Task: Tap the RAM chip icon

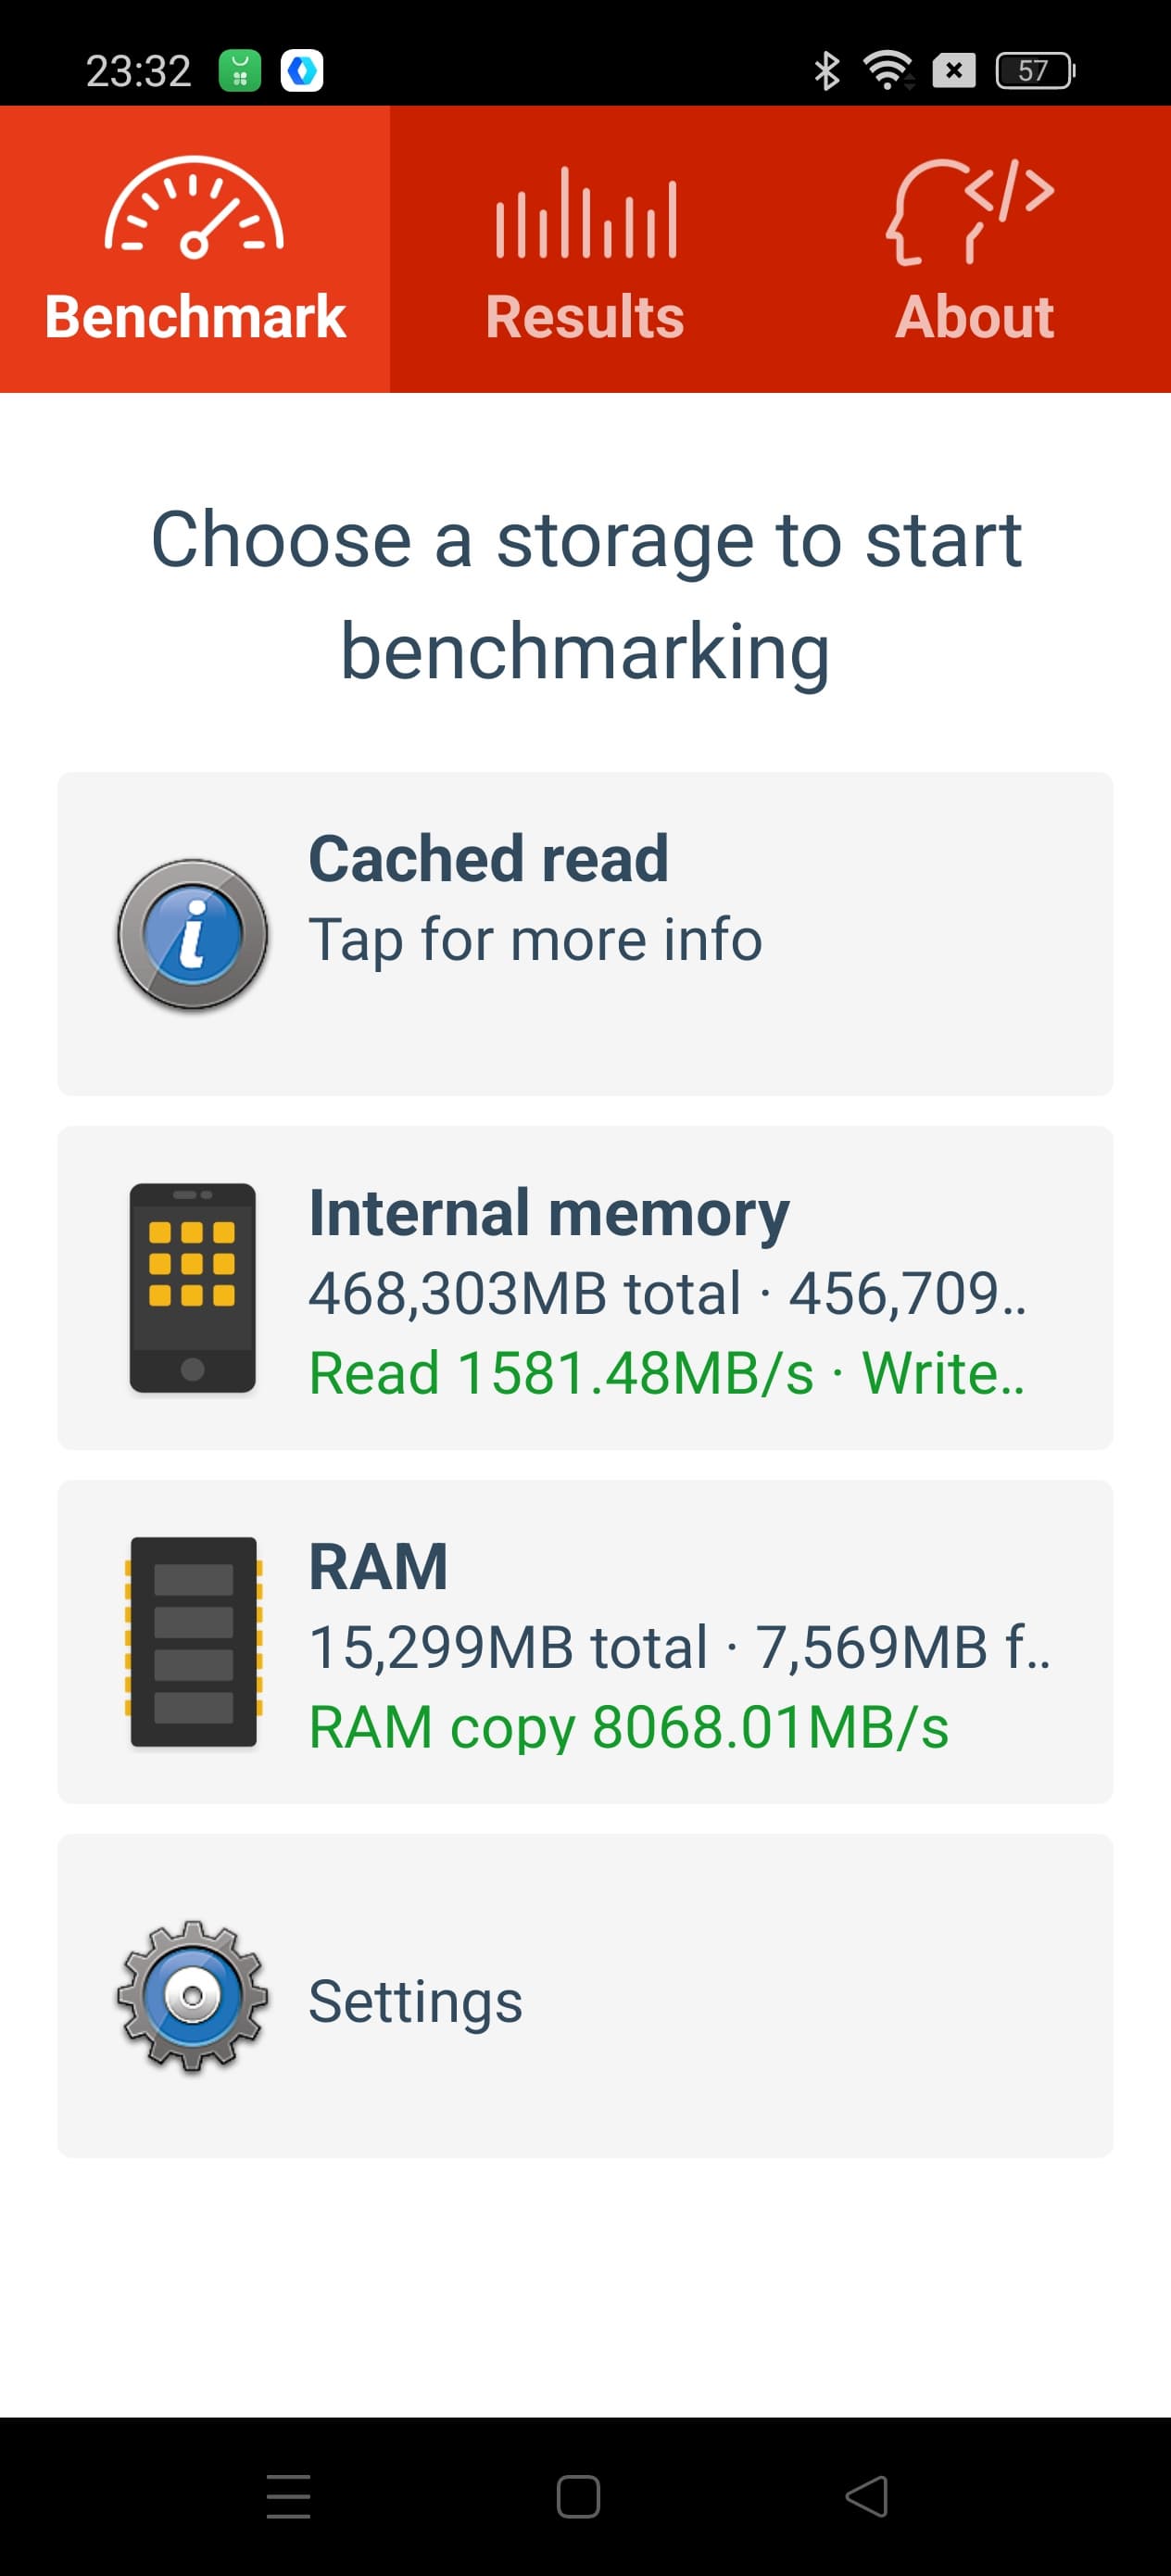Action: click(x=193, y=1641)
